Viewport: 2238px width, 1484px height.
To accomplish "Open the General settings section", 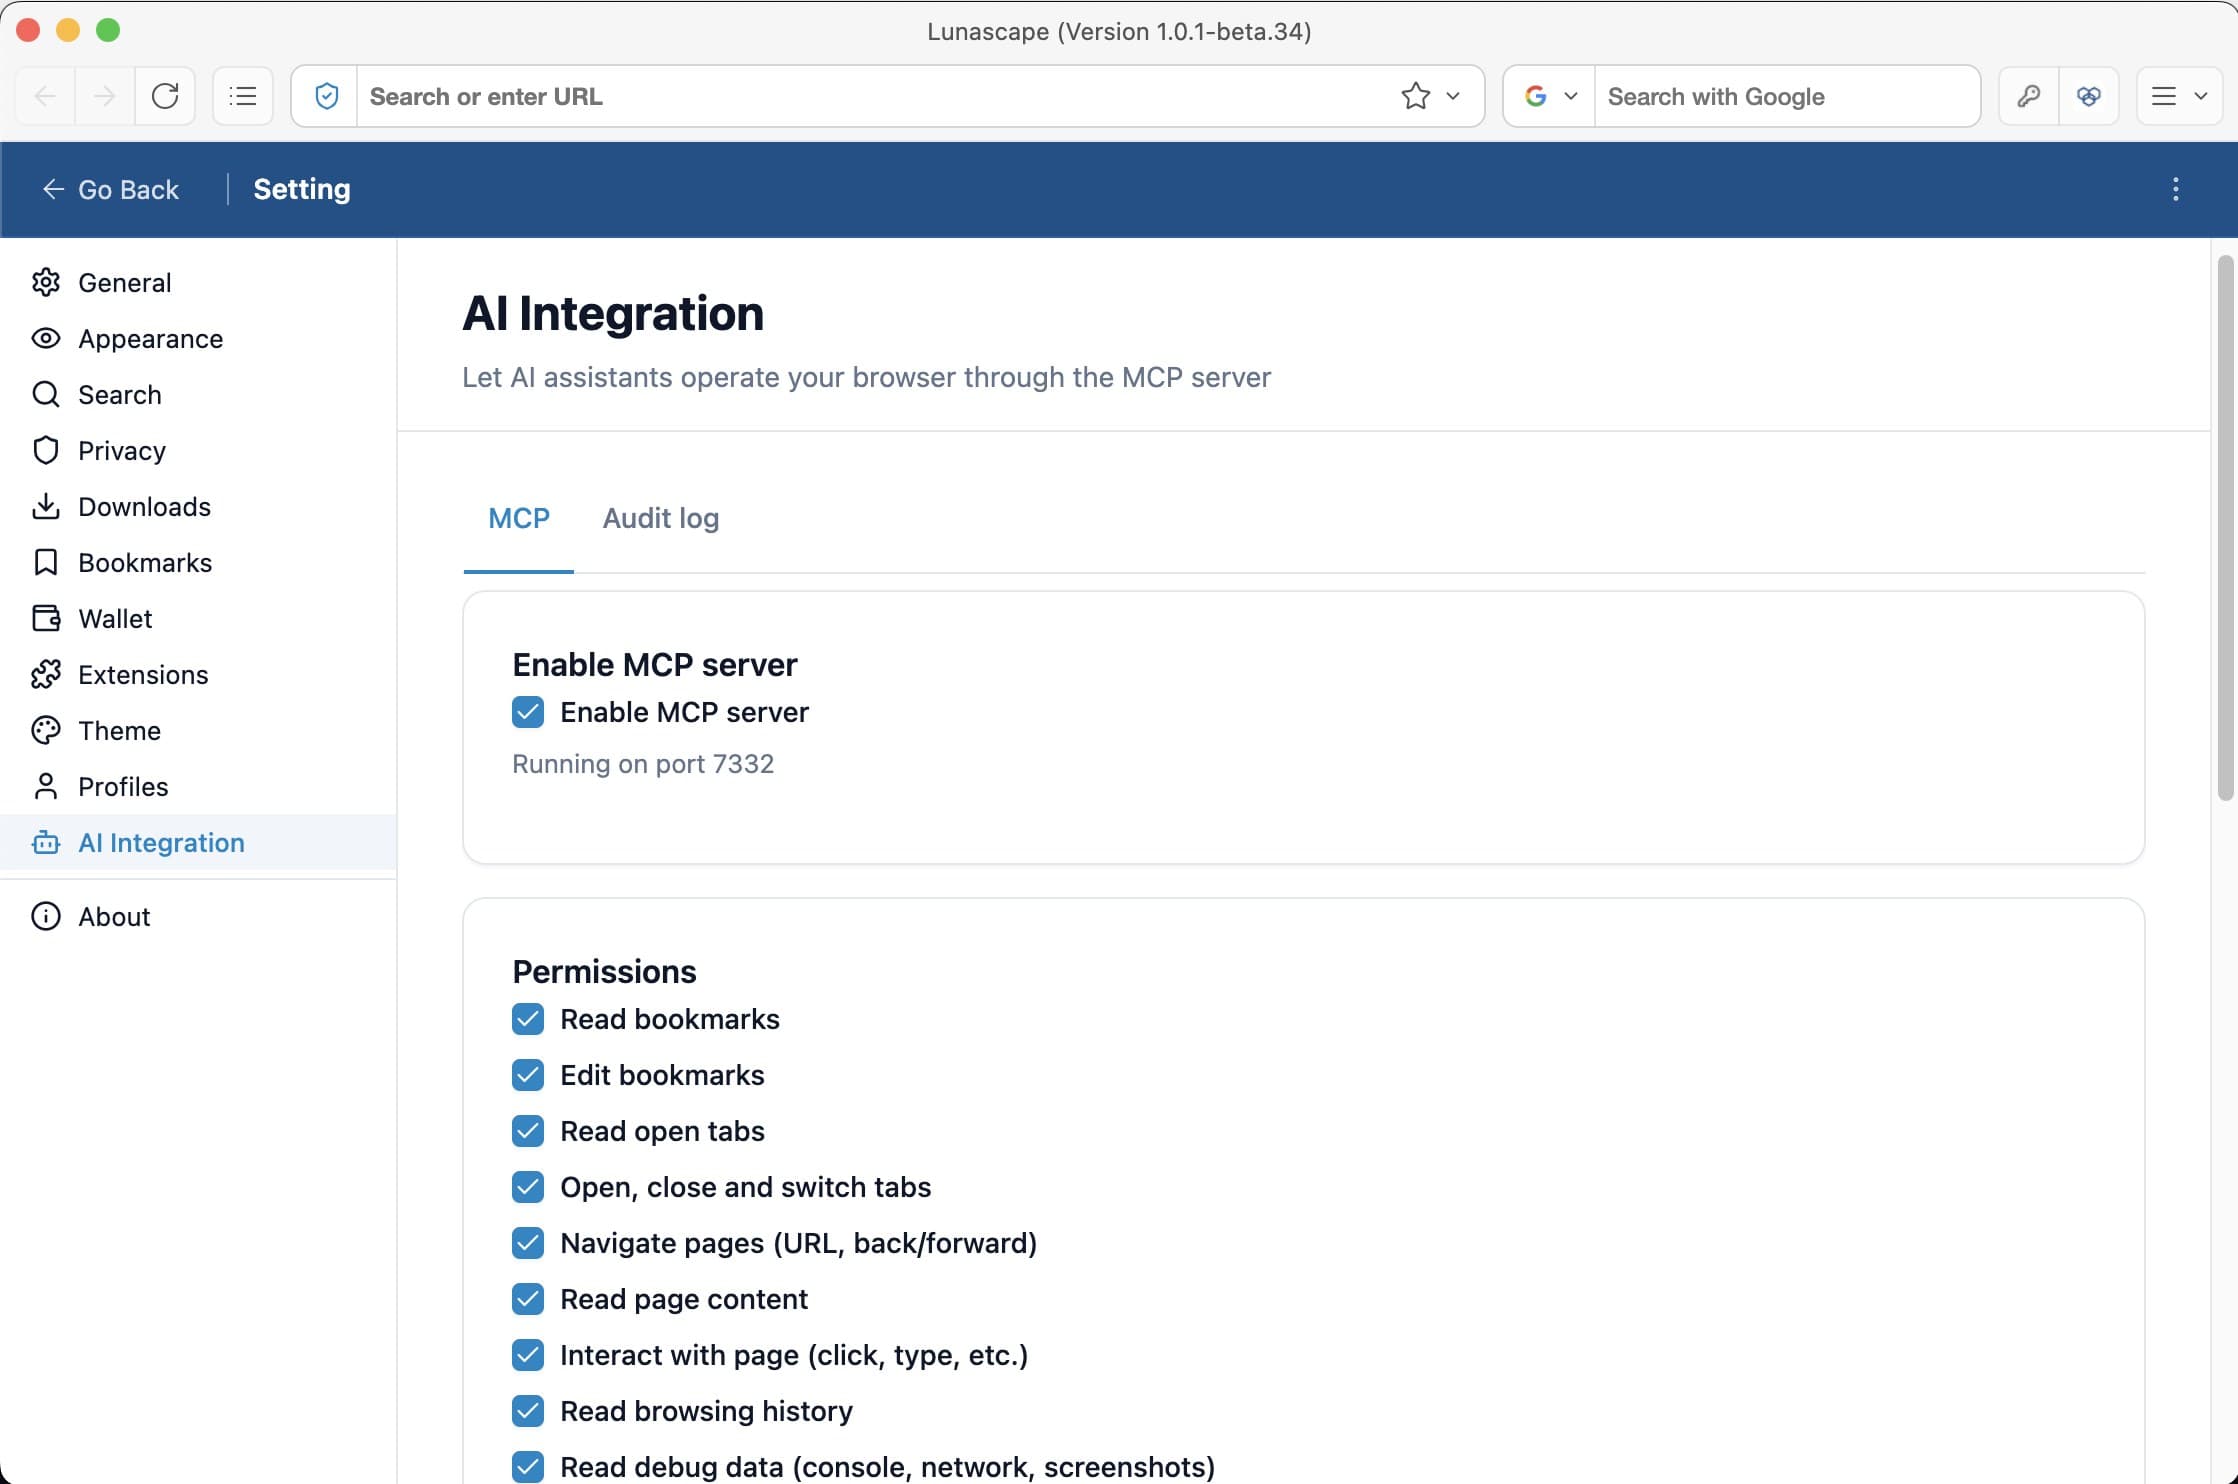I will [x=198, y=283].
